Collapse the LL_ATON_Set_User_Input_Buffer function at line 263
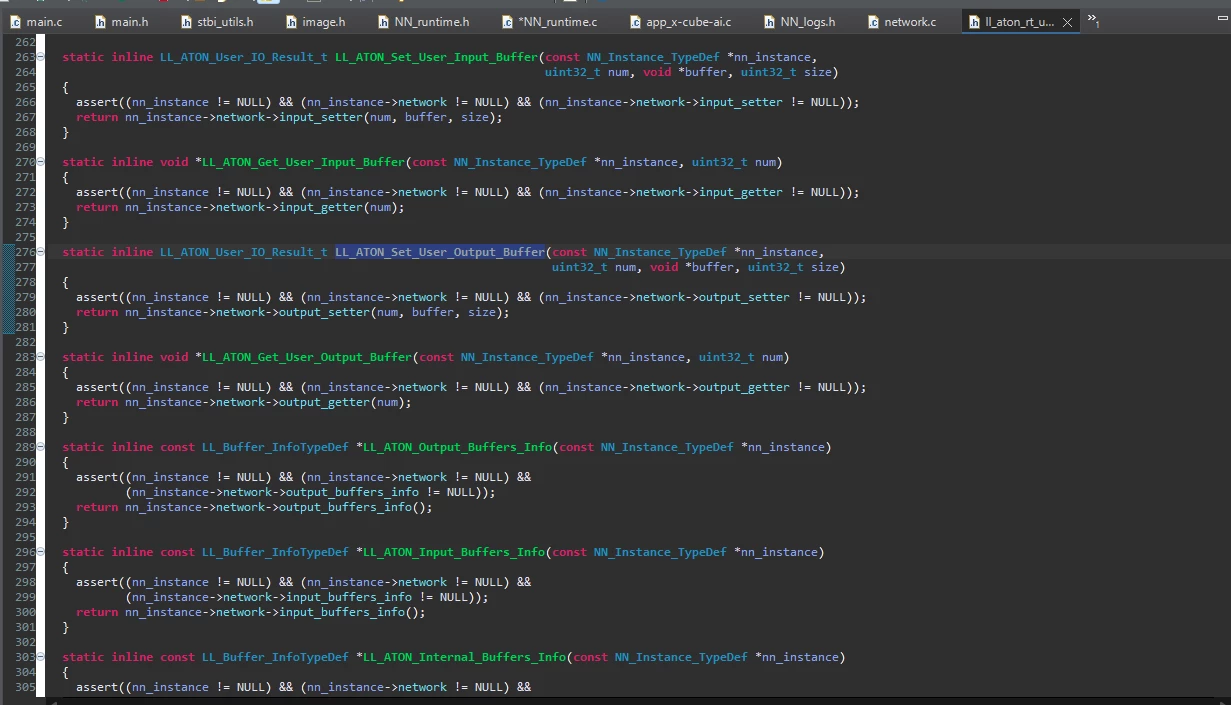 [41, 58]
